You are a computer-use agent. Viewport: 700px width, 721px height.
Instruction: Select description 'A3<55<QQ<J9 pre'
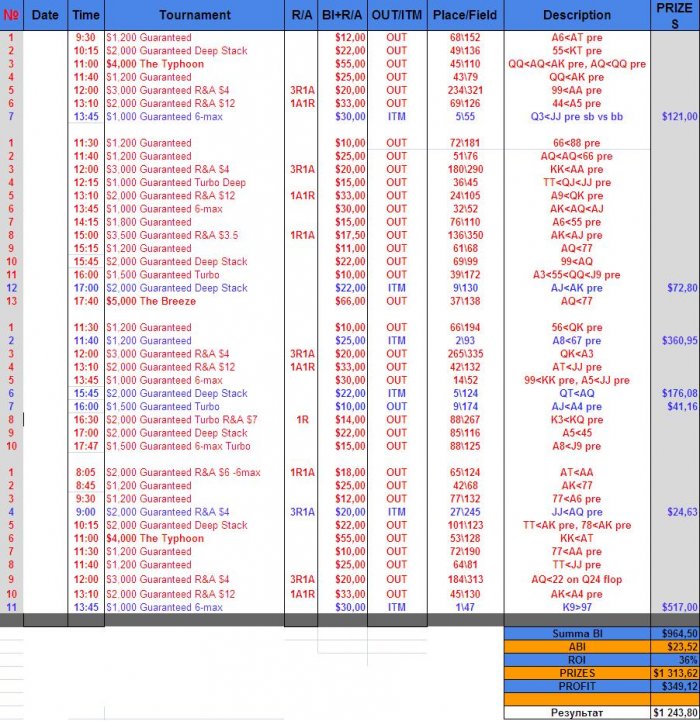pos(577,275)
